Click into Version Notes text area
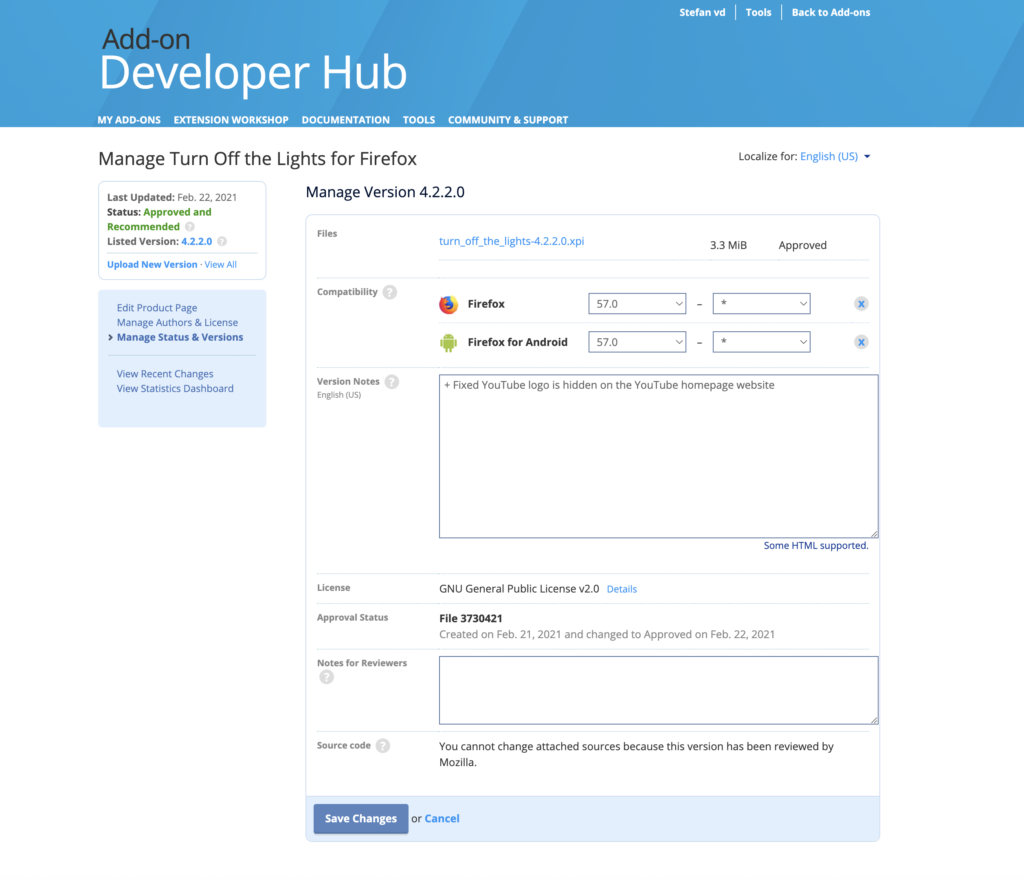This screenshot has width=1024, height=881. (x=658, y=457)
